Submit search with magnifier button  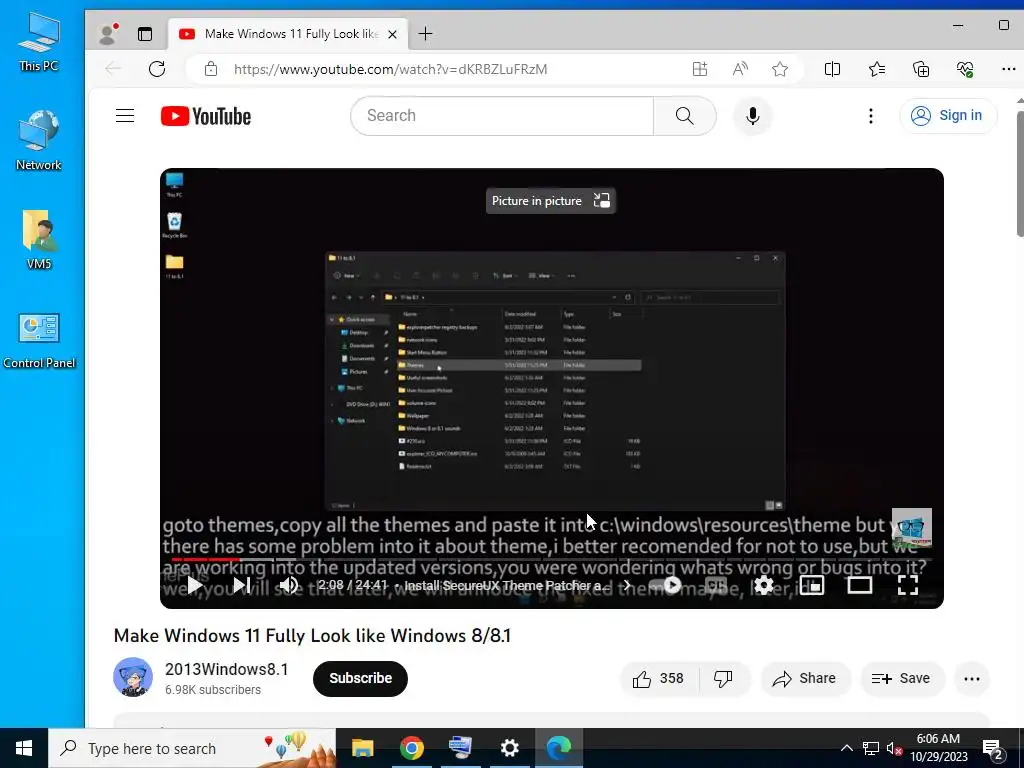pyautogui.click(x=684, y=116)
